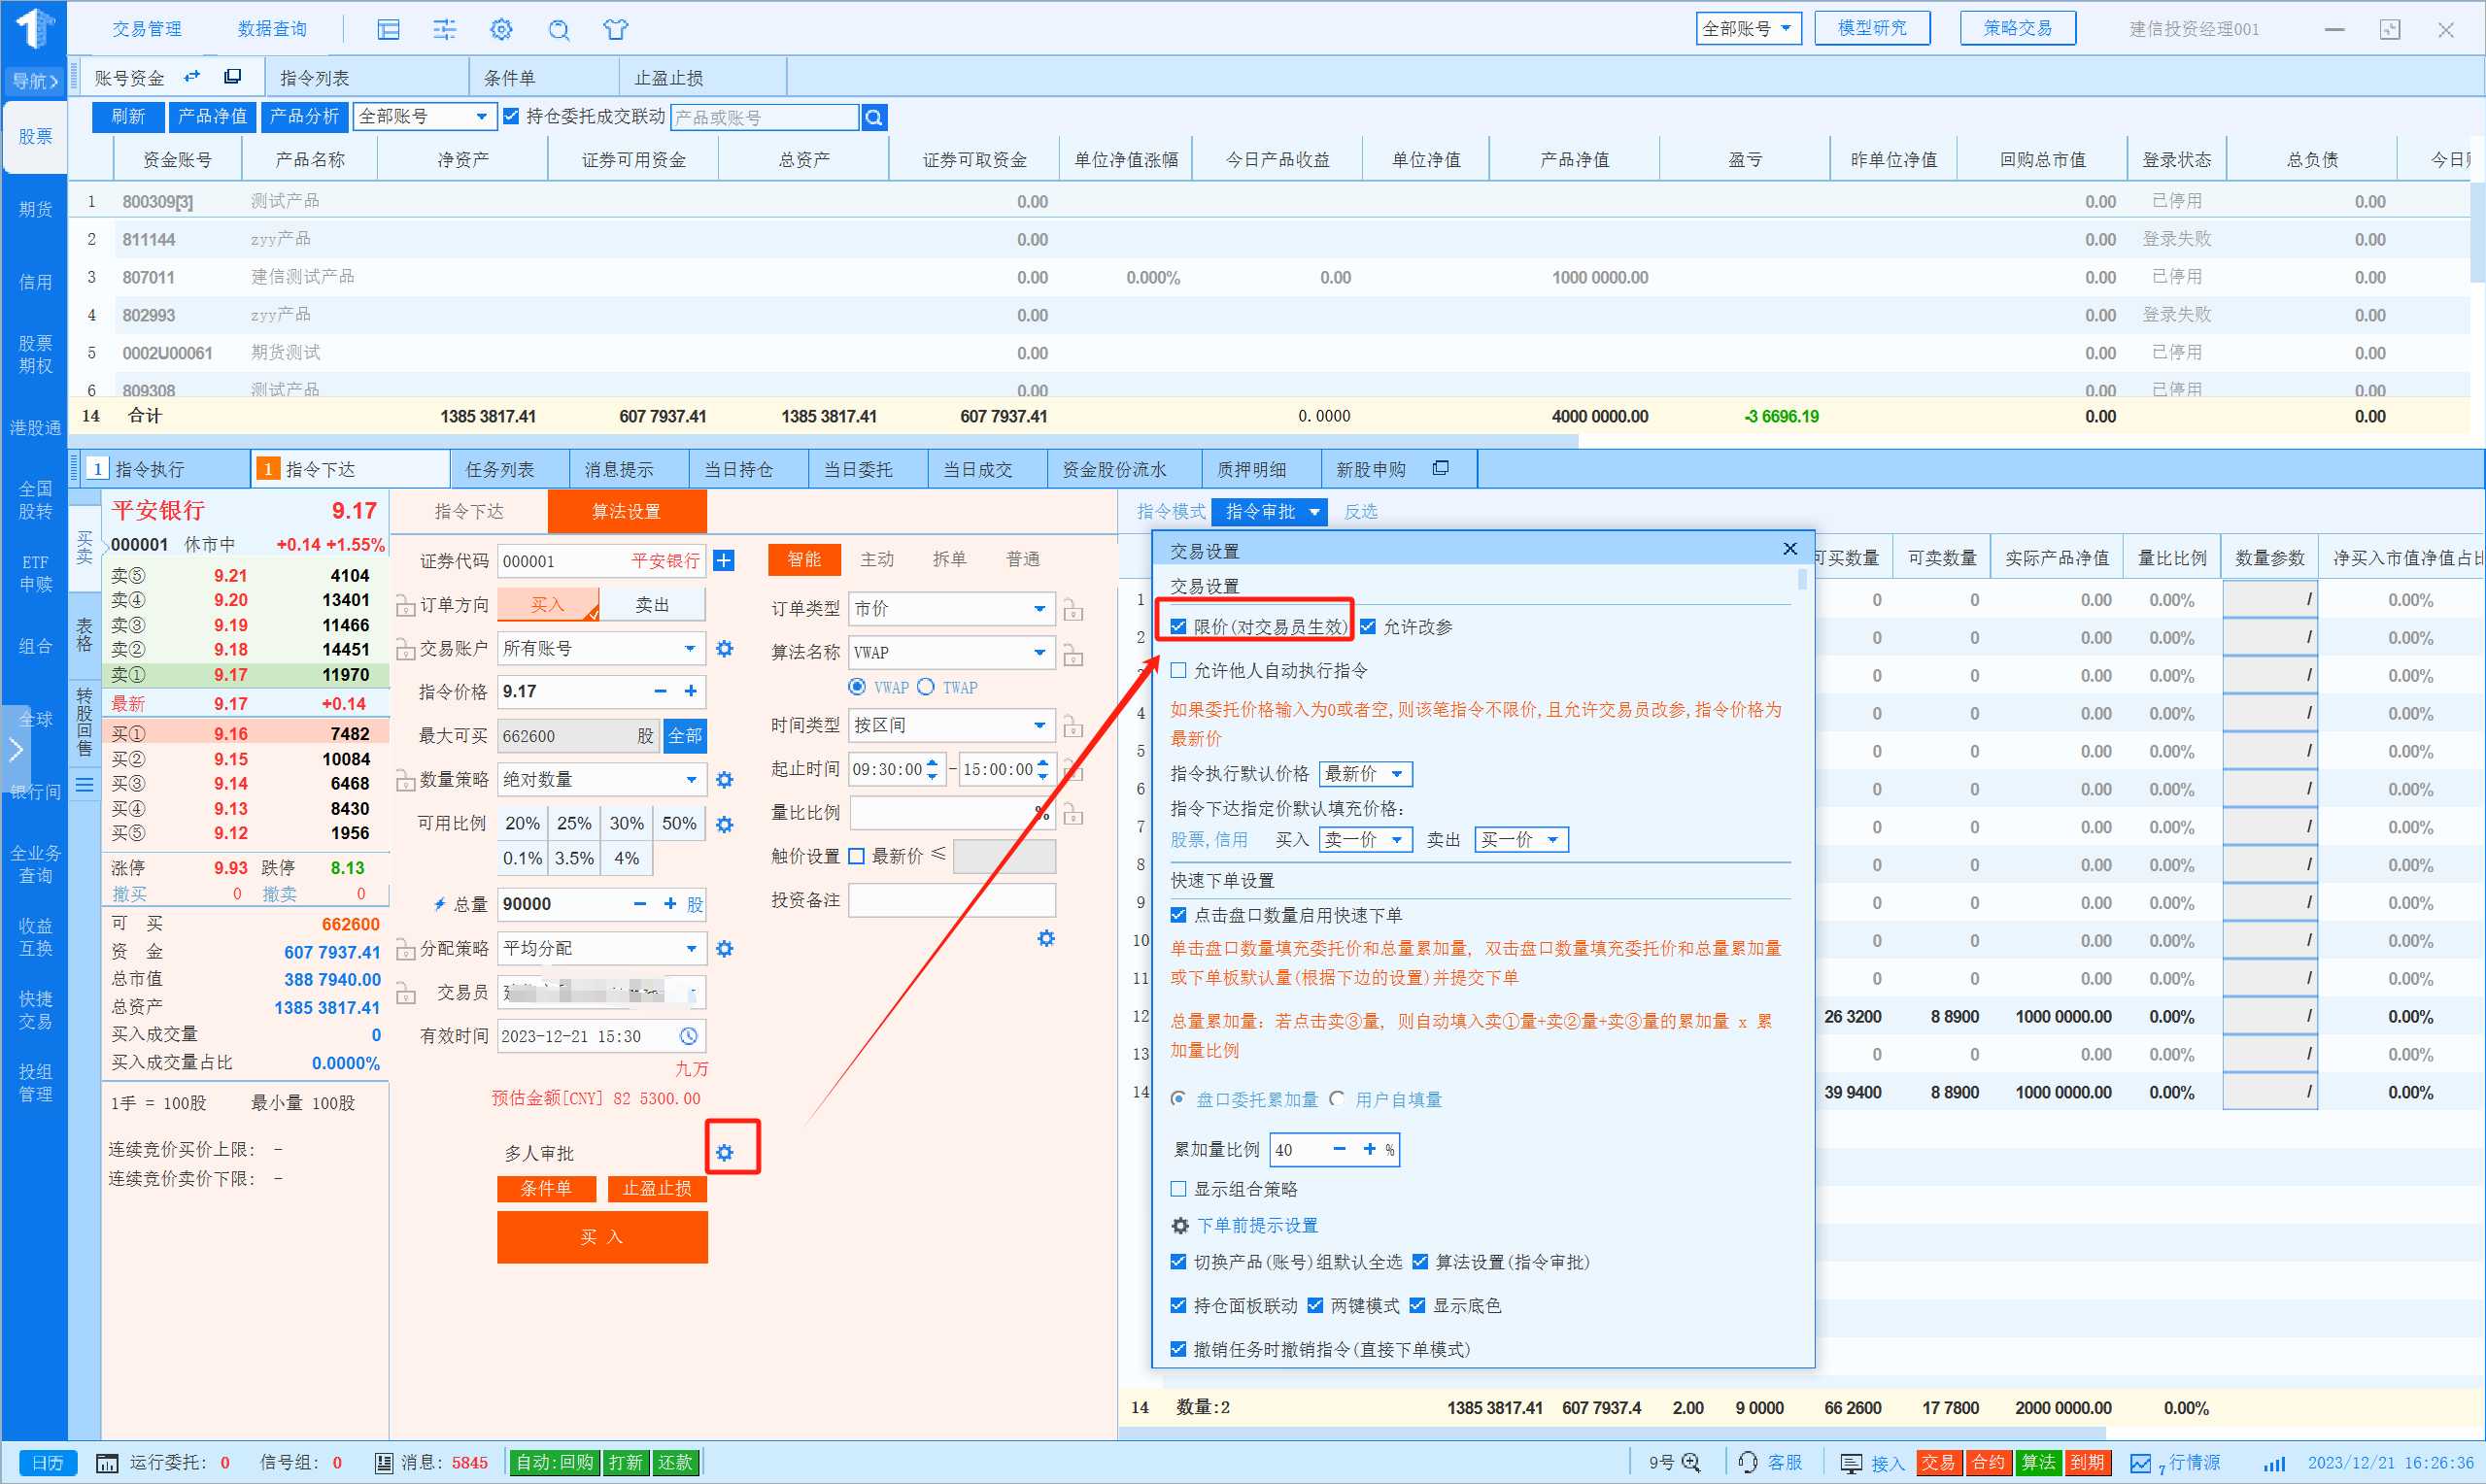Click the magnifier search icon in top toolbar

[x=559, y=30]
